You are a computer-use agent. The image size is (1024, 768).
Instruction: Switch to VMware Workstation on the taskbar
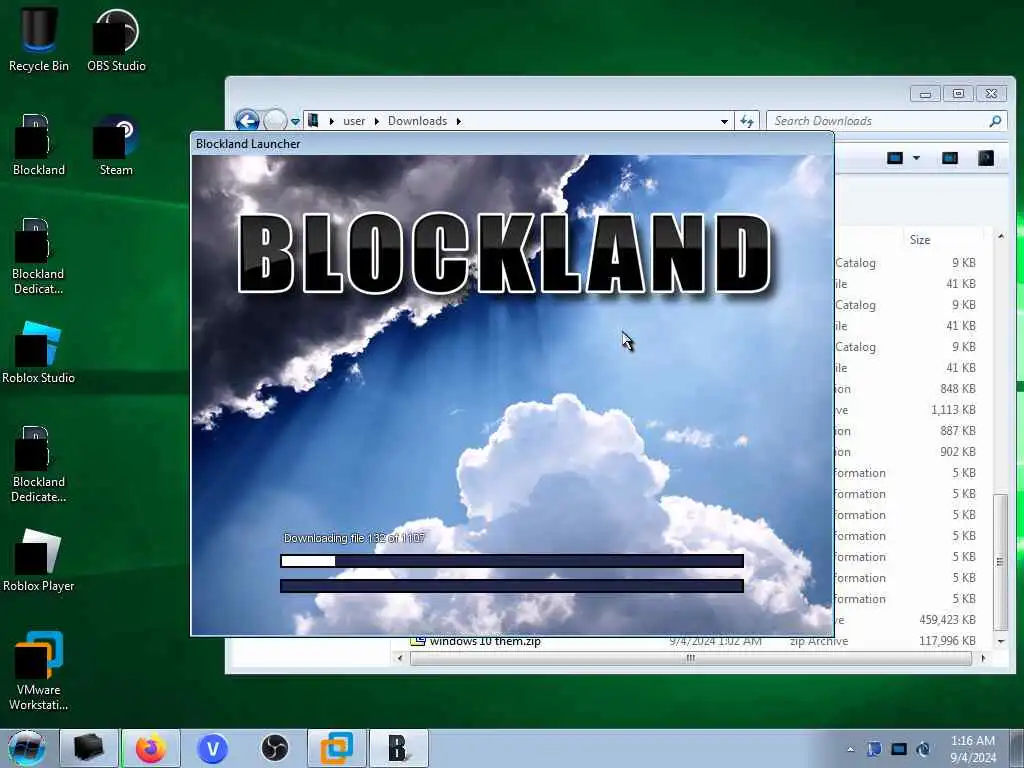(x=337, y=748)
